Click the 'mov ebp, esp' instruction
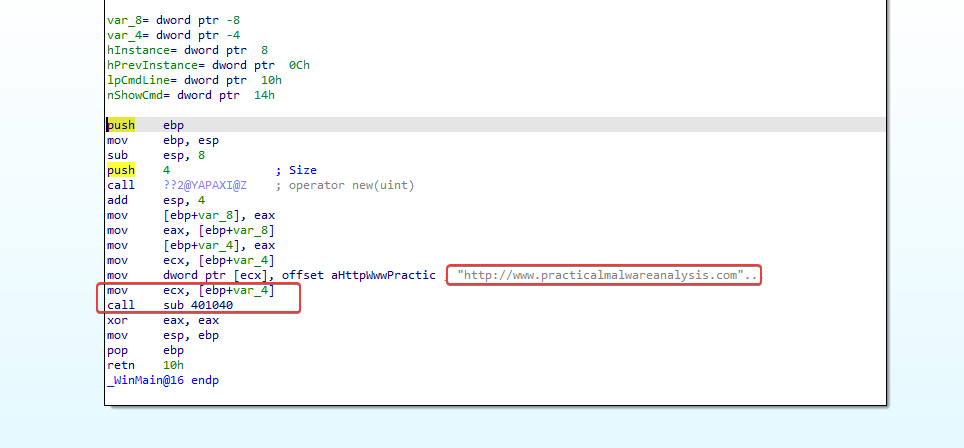Screen dimensions: 964x448 pos(163,141)
